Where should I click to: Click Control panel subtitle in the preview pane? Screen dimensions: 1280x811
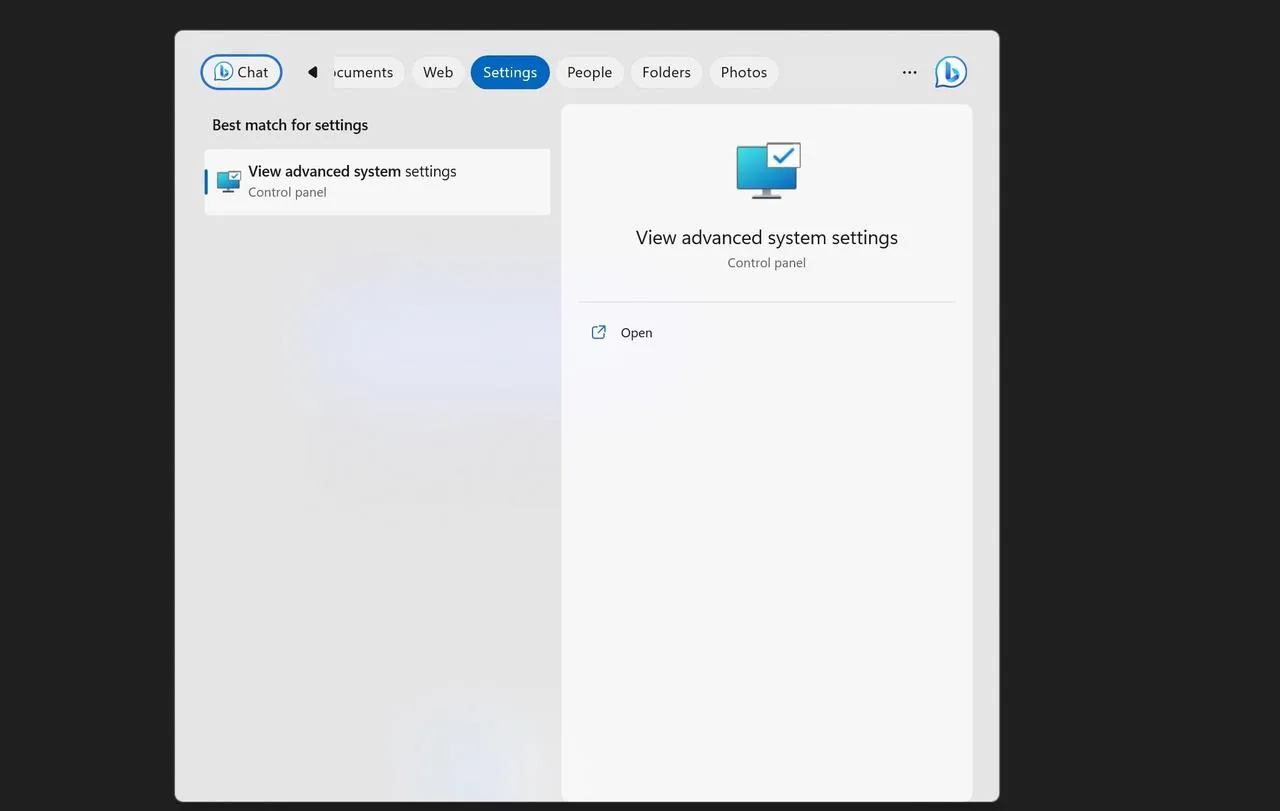pos(766,263)
